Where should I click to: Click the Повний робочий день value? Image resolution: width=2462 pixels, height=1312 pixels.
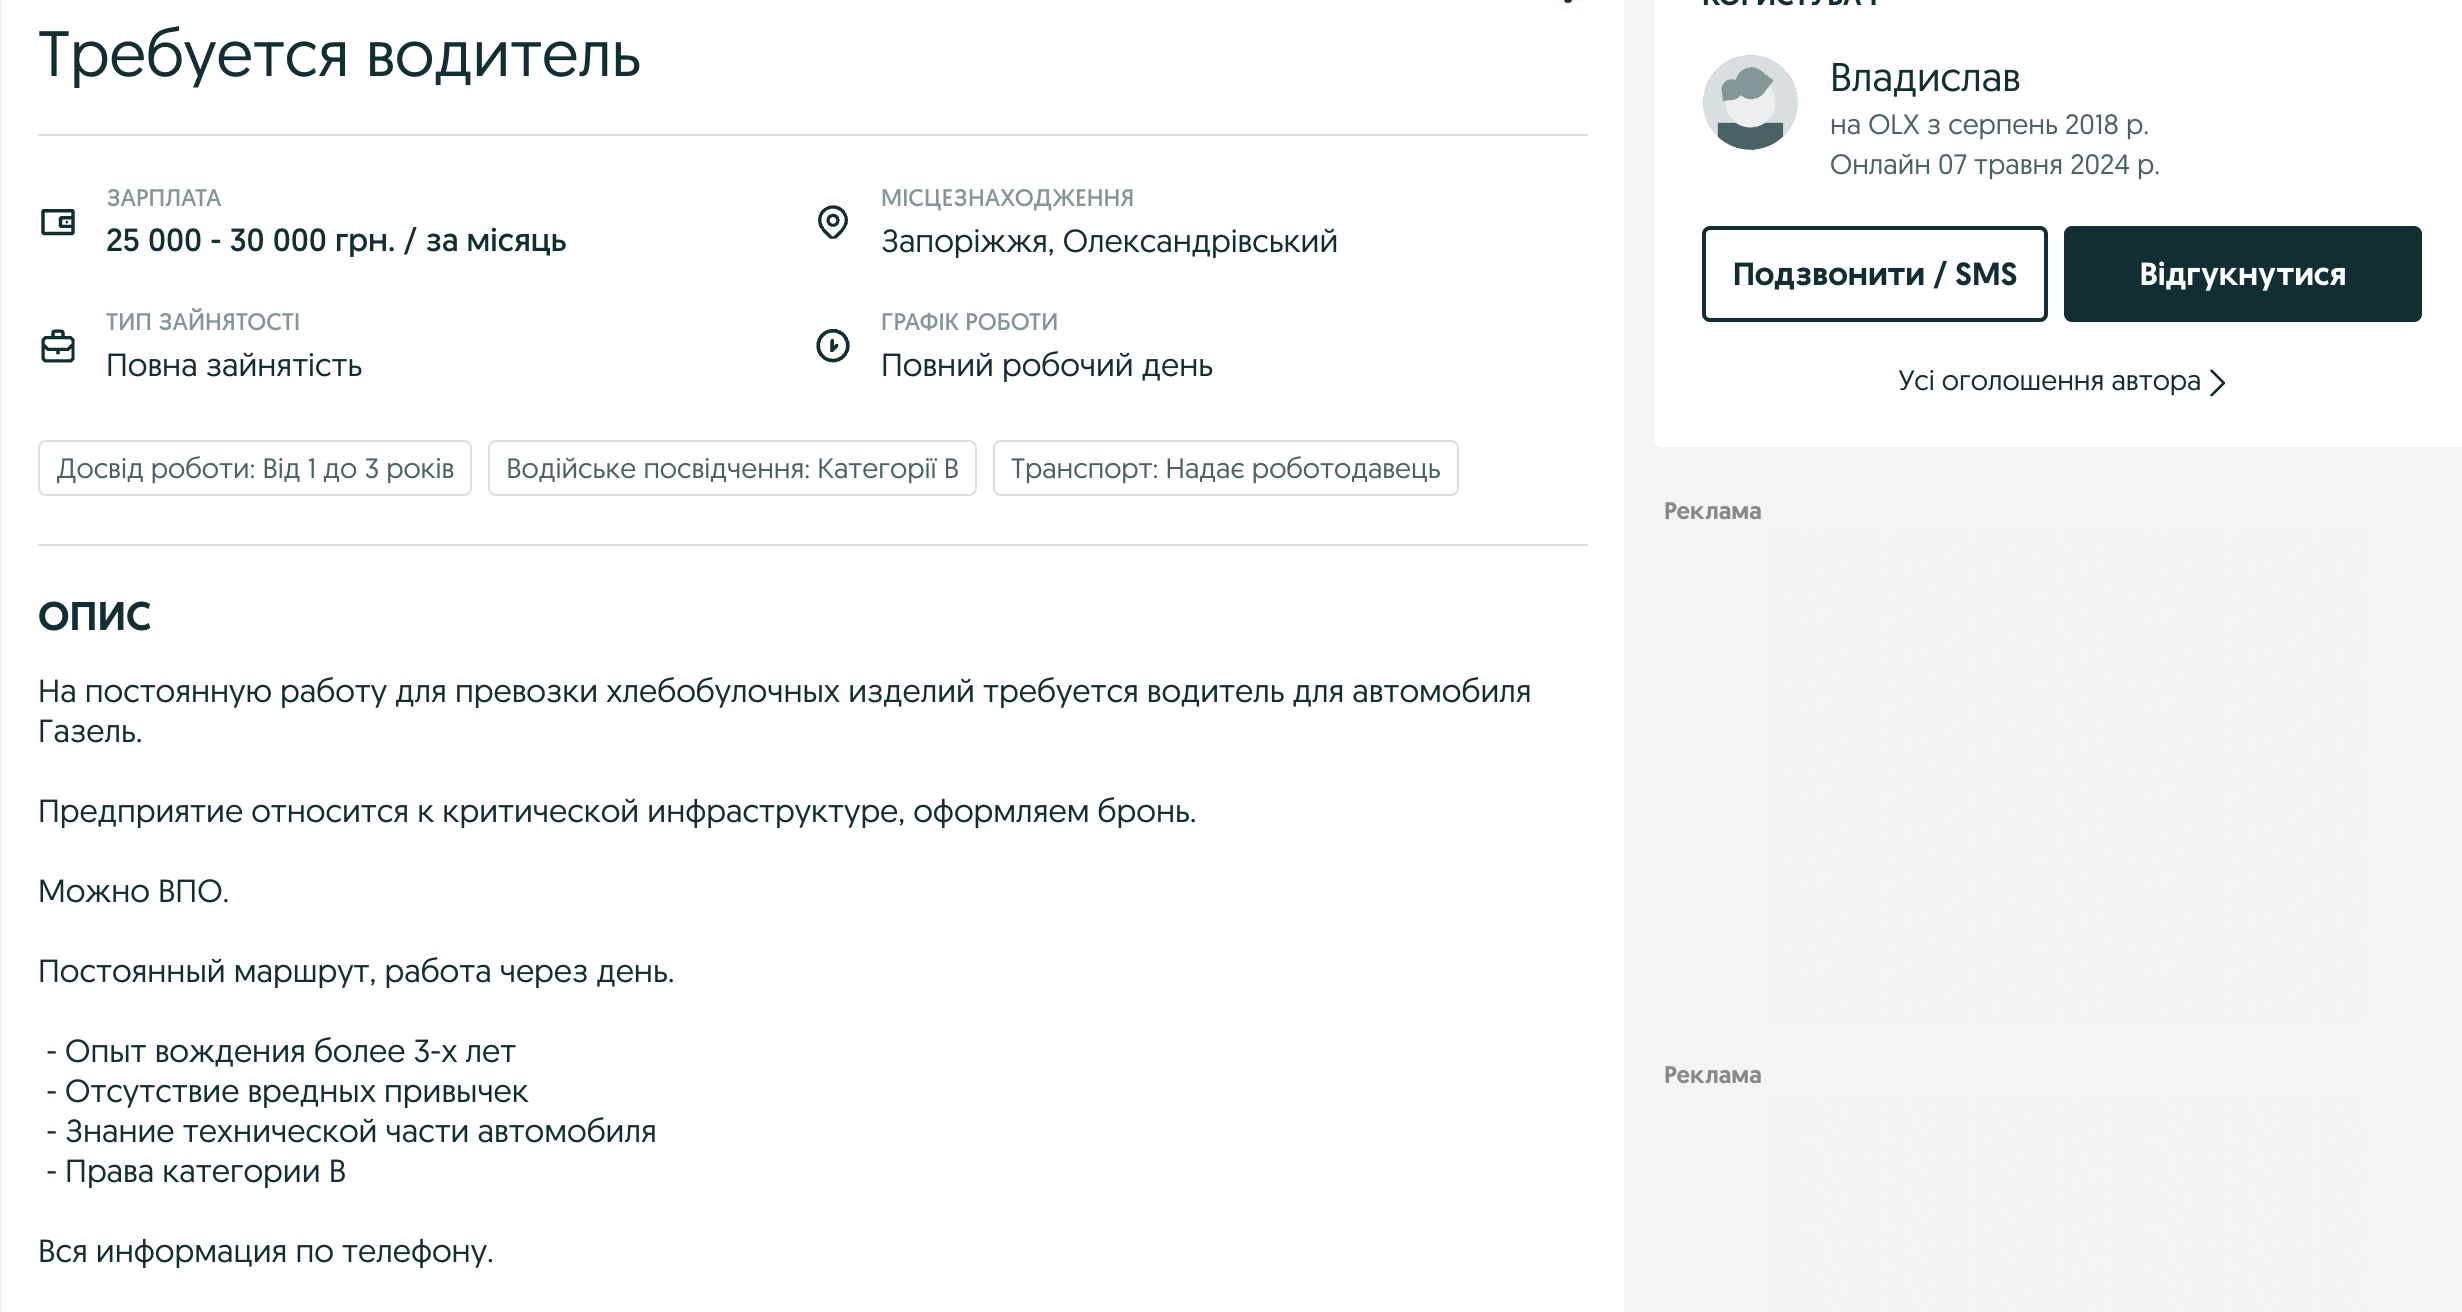click(x=1046, y=365)
